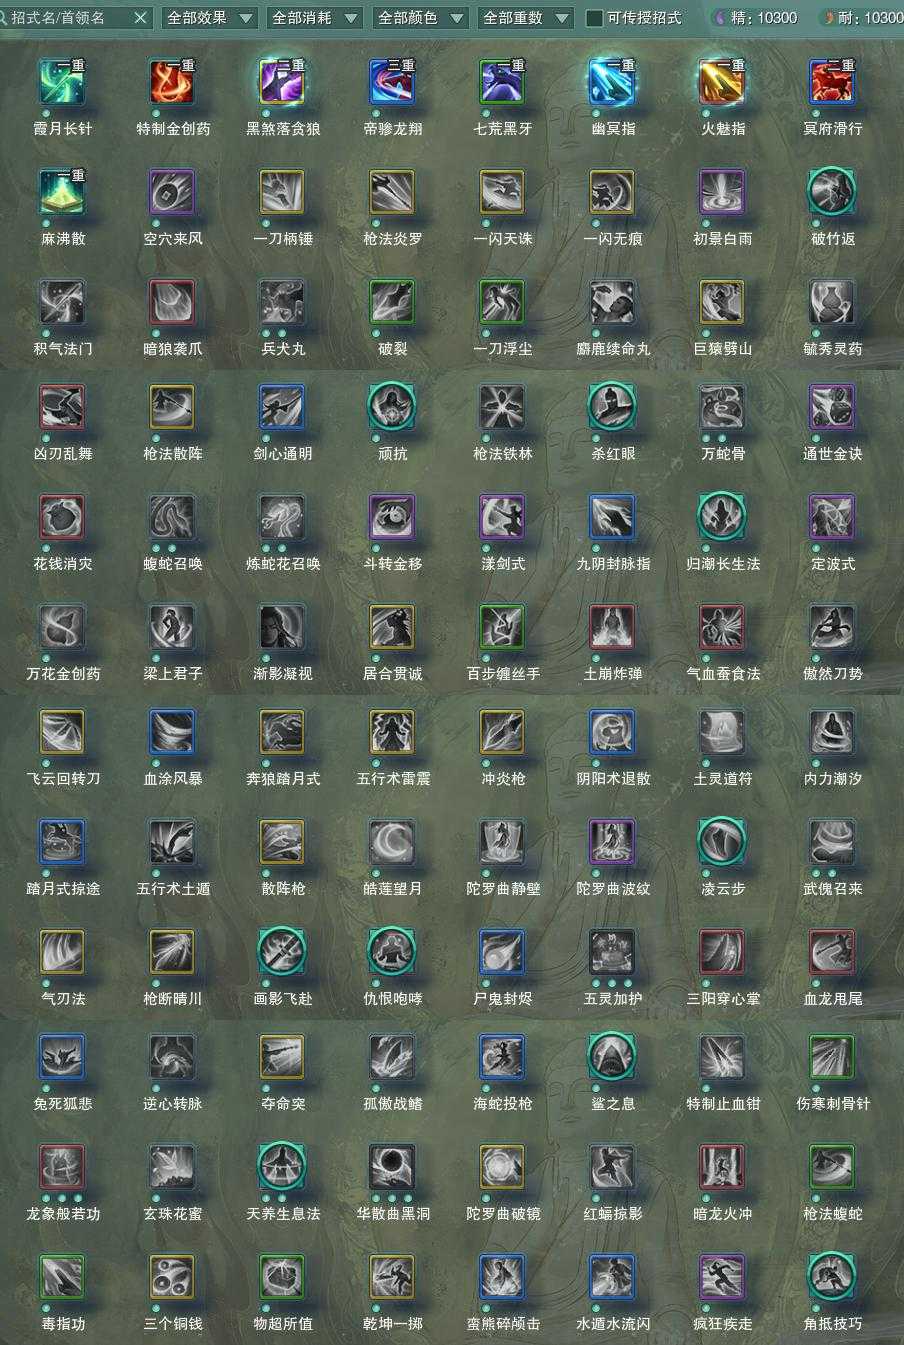
Task: Select the 初景白雨 skill icon
Action: pos(722,192)
